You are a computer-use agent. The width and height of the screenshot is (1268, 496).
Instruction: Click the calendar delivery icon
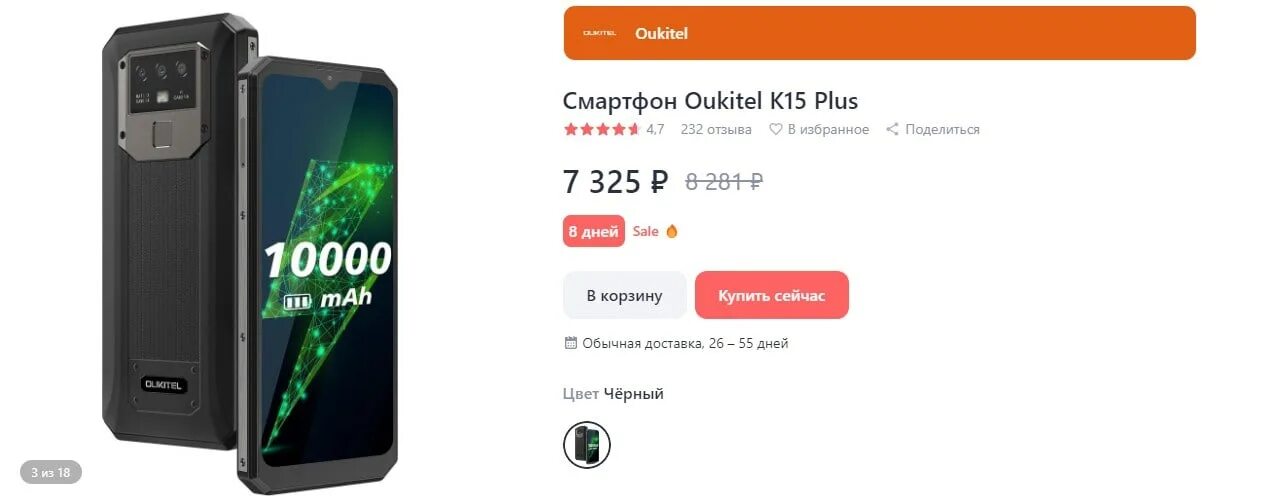coord(571,343)
